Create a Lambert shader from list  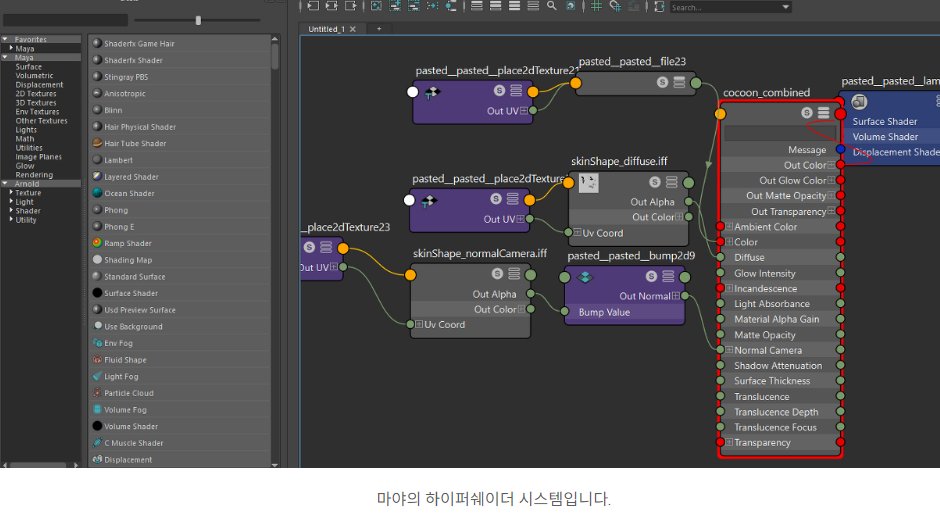(x=180, y=160)
